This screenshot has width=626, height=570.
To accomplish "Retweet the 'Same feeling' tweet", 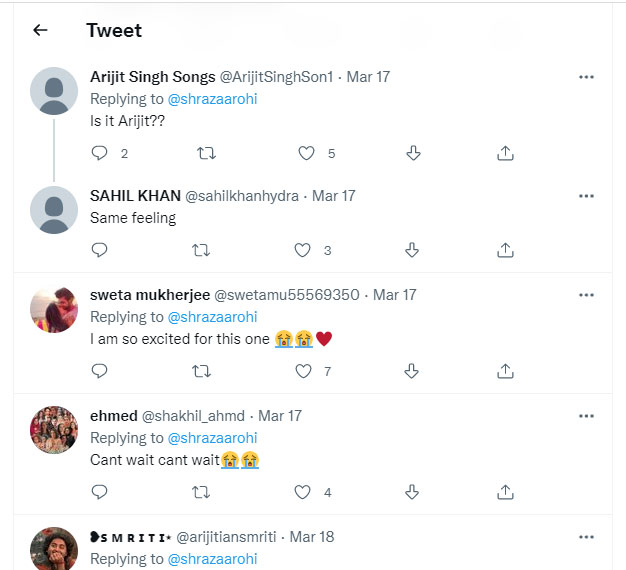I will (x=201, y=250).
